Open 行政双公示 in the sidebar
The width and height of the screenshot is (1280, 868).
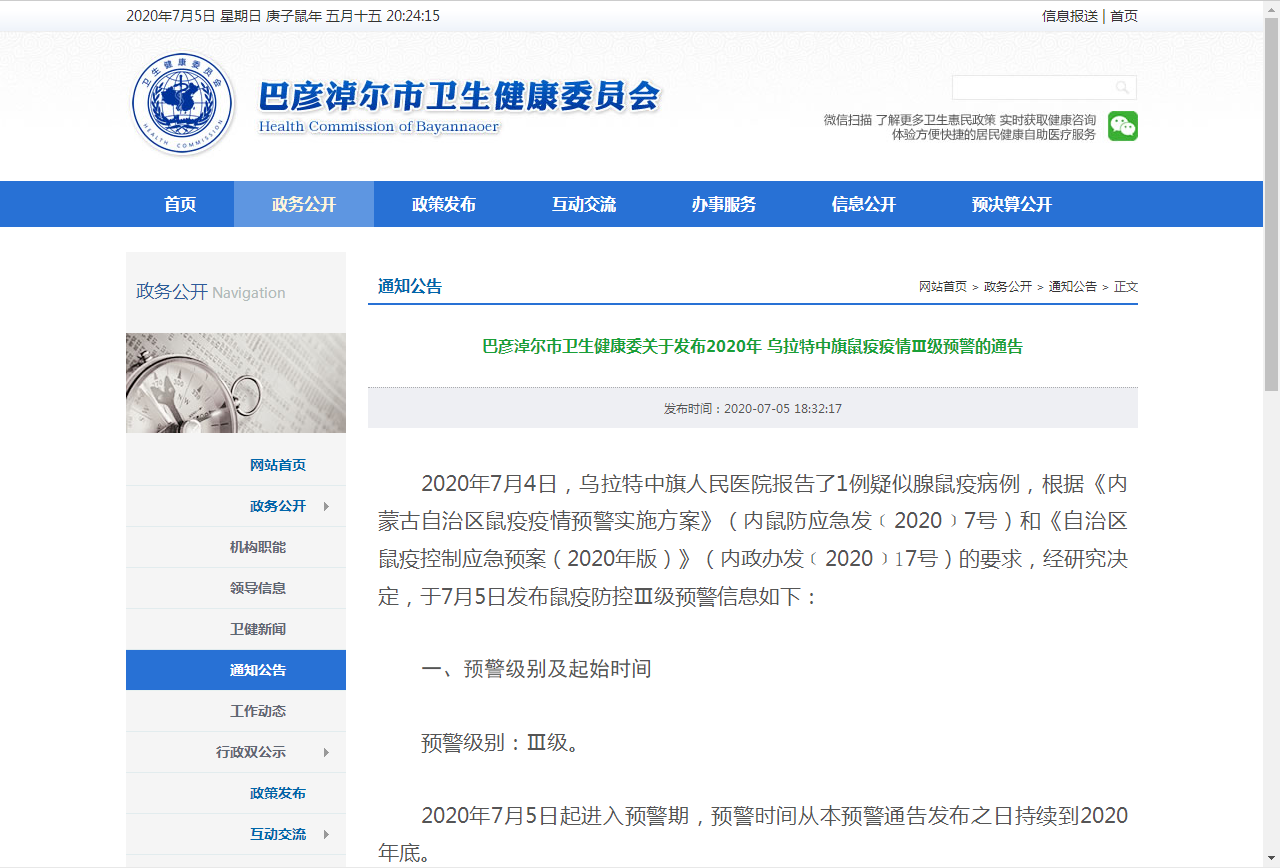(x=251, y=752)
